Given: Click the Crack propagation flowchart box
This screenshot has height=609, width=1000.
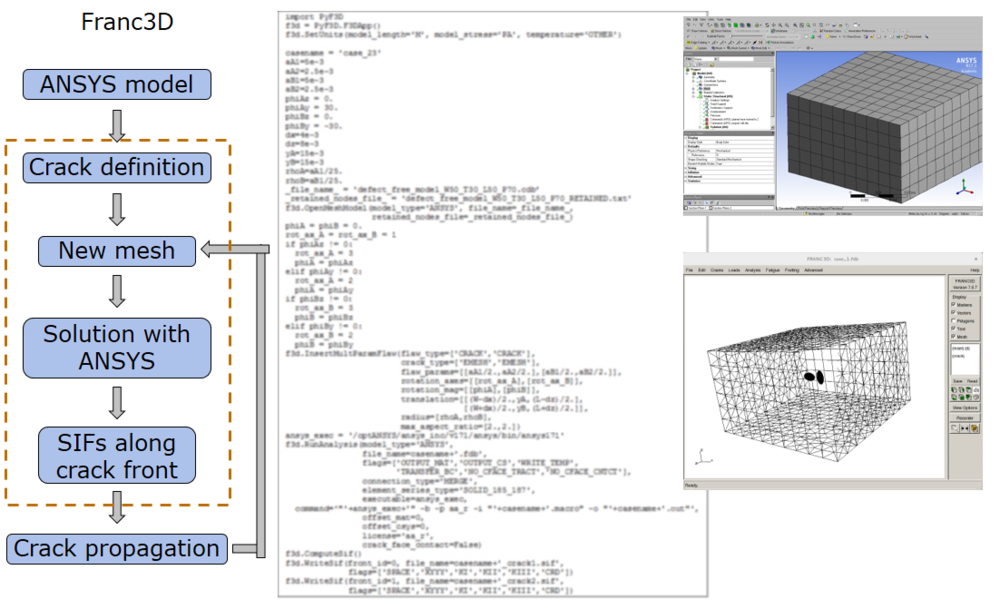Looking at the screenshot, I should point(117,549).
